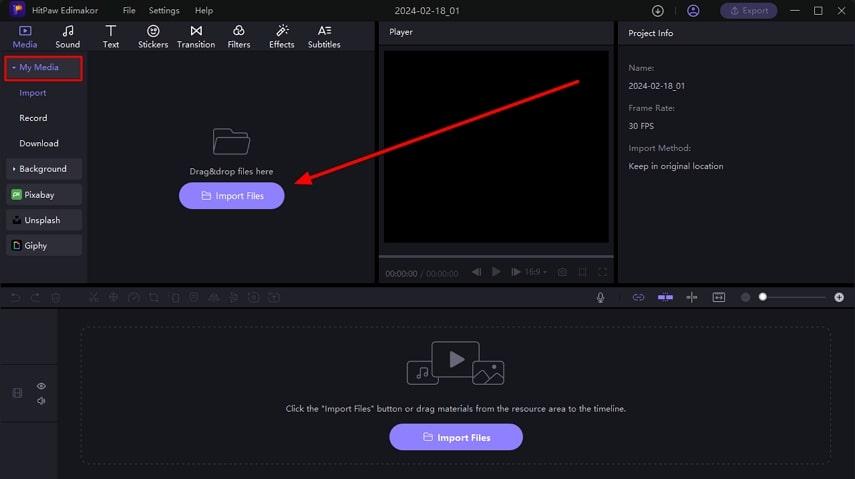Select Record under My Media
The image size is (855, 479).
33,118
